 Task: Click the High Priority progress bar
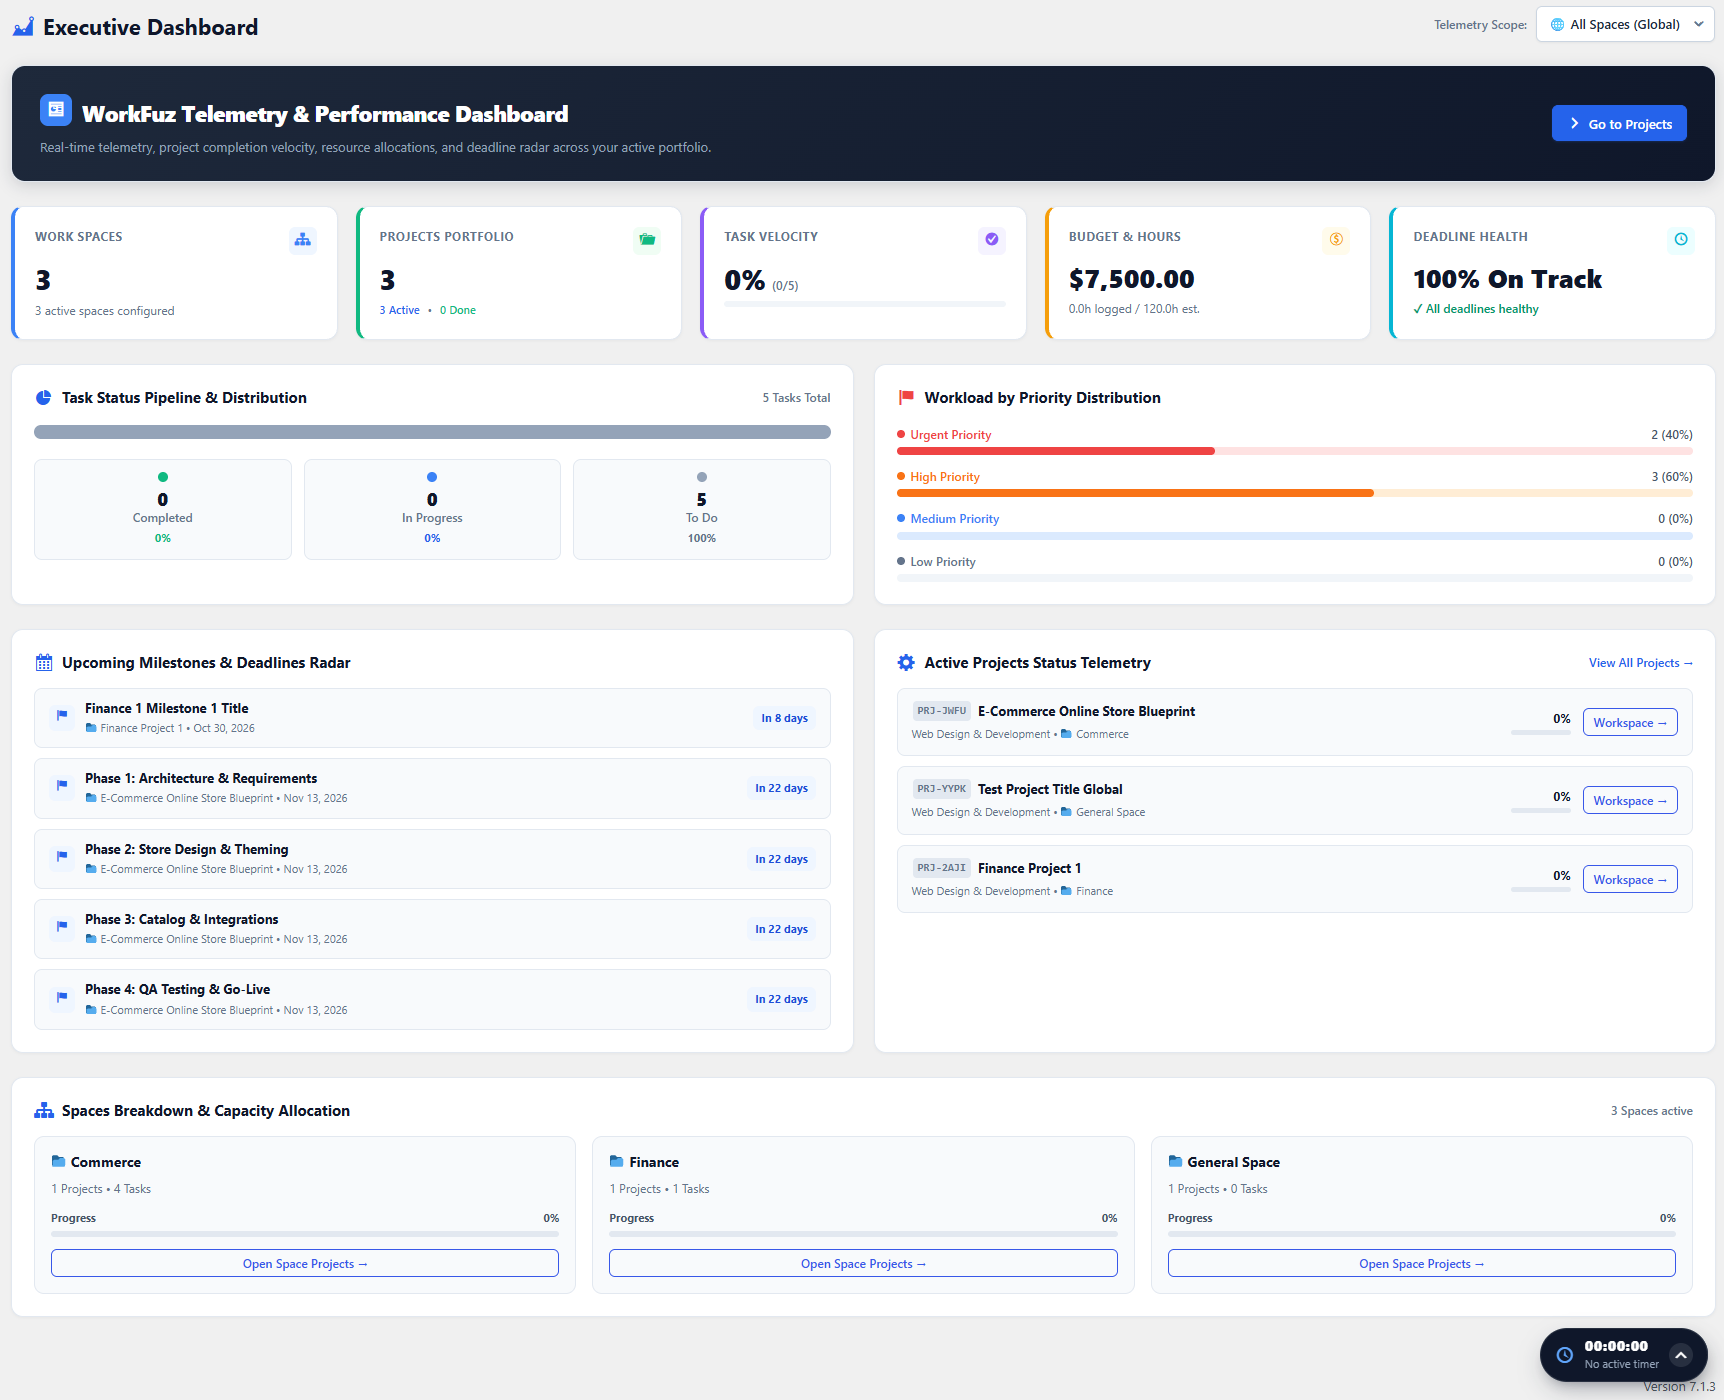click(x=1295, y=493)
